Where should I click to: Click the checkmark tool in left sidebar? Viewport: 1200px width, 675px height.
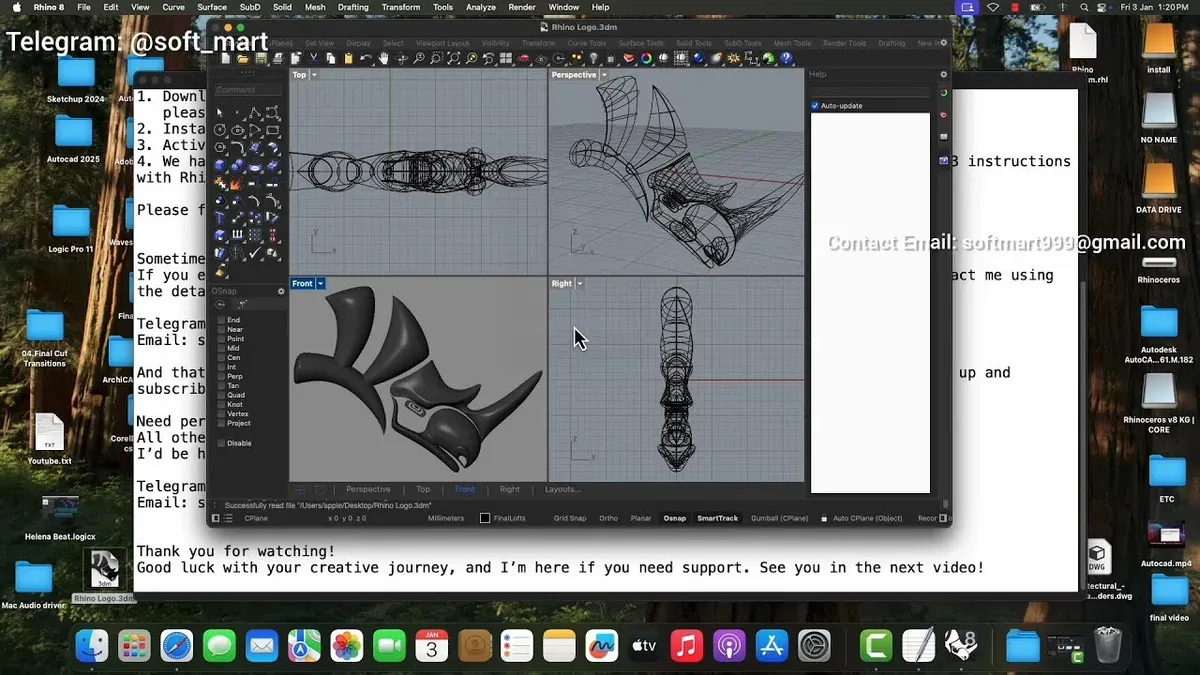256,252
